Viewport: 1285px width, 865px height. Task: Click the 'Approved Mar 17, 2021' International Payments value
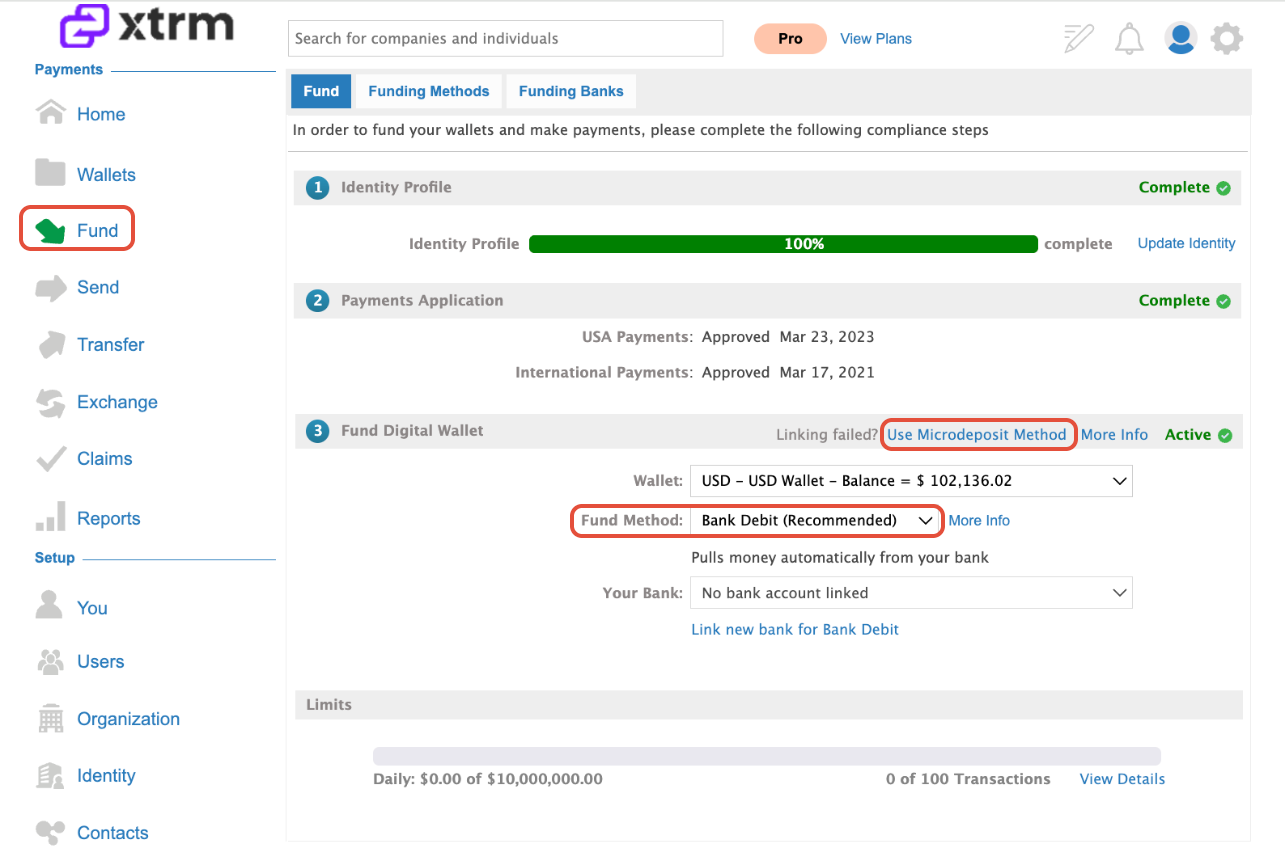[x=788, y=373]
